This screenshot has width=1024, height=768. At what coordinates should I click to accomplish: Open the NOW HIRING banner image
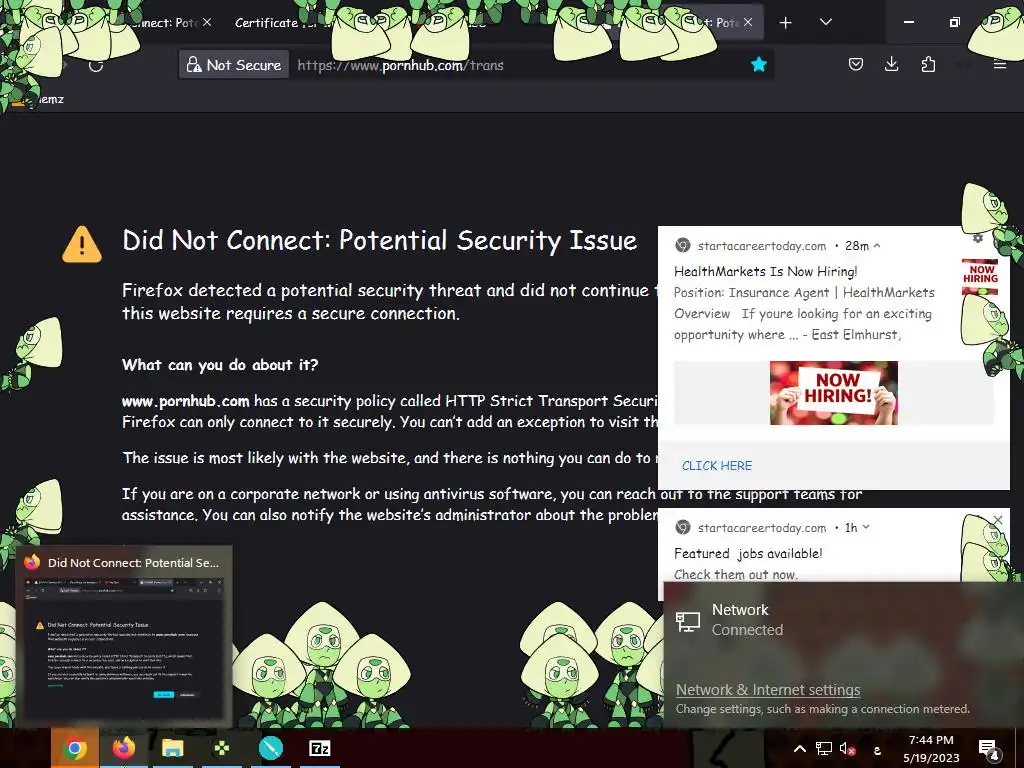[x=833, y=392]
